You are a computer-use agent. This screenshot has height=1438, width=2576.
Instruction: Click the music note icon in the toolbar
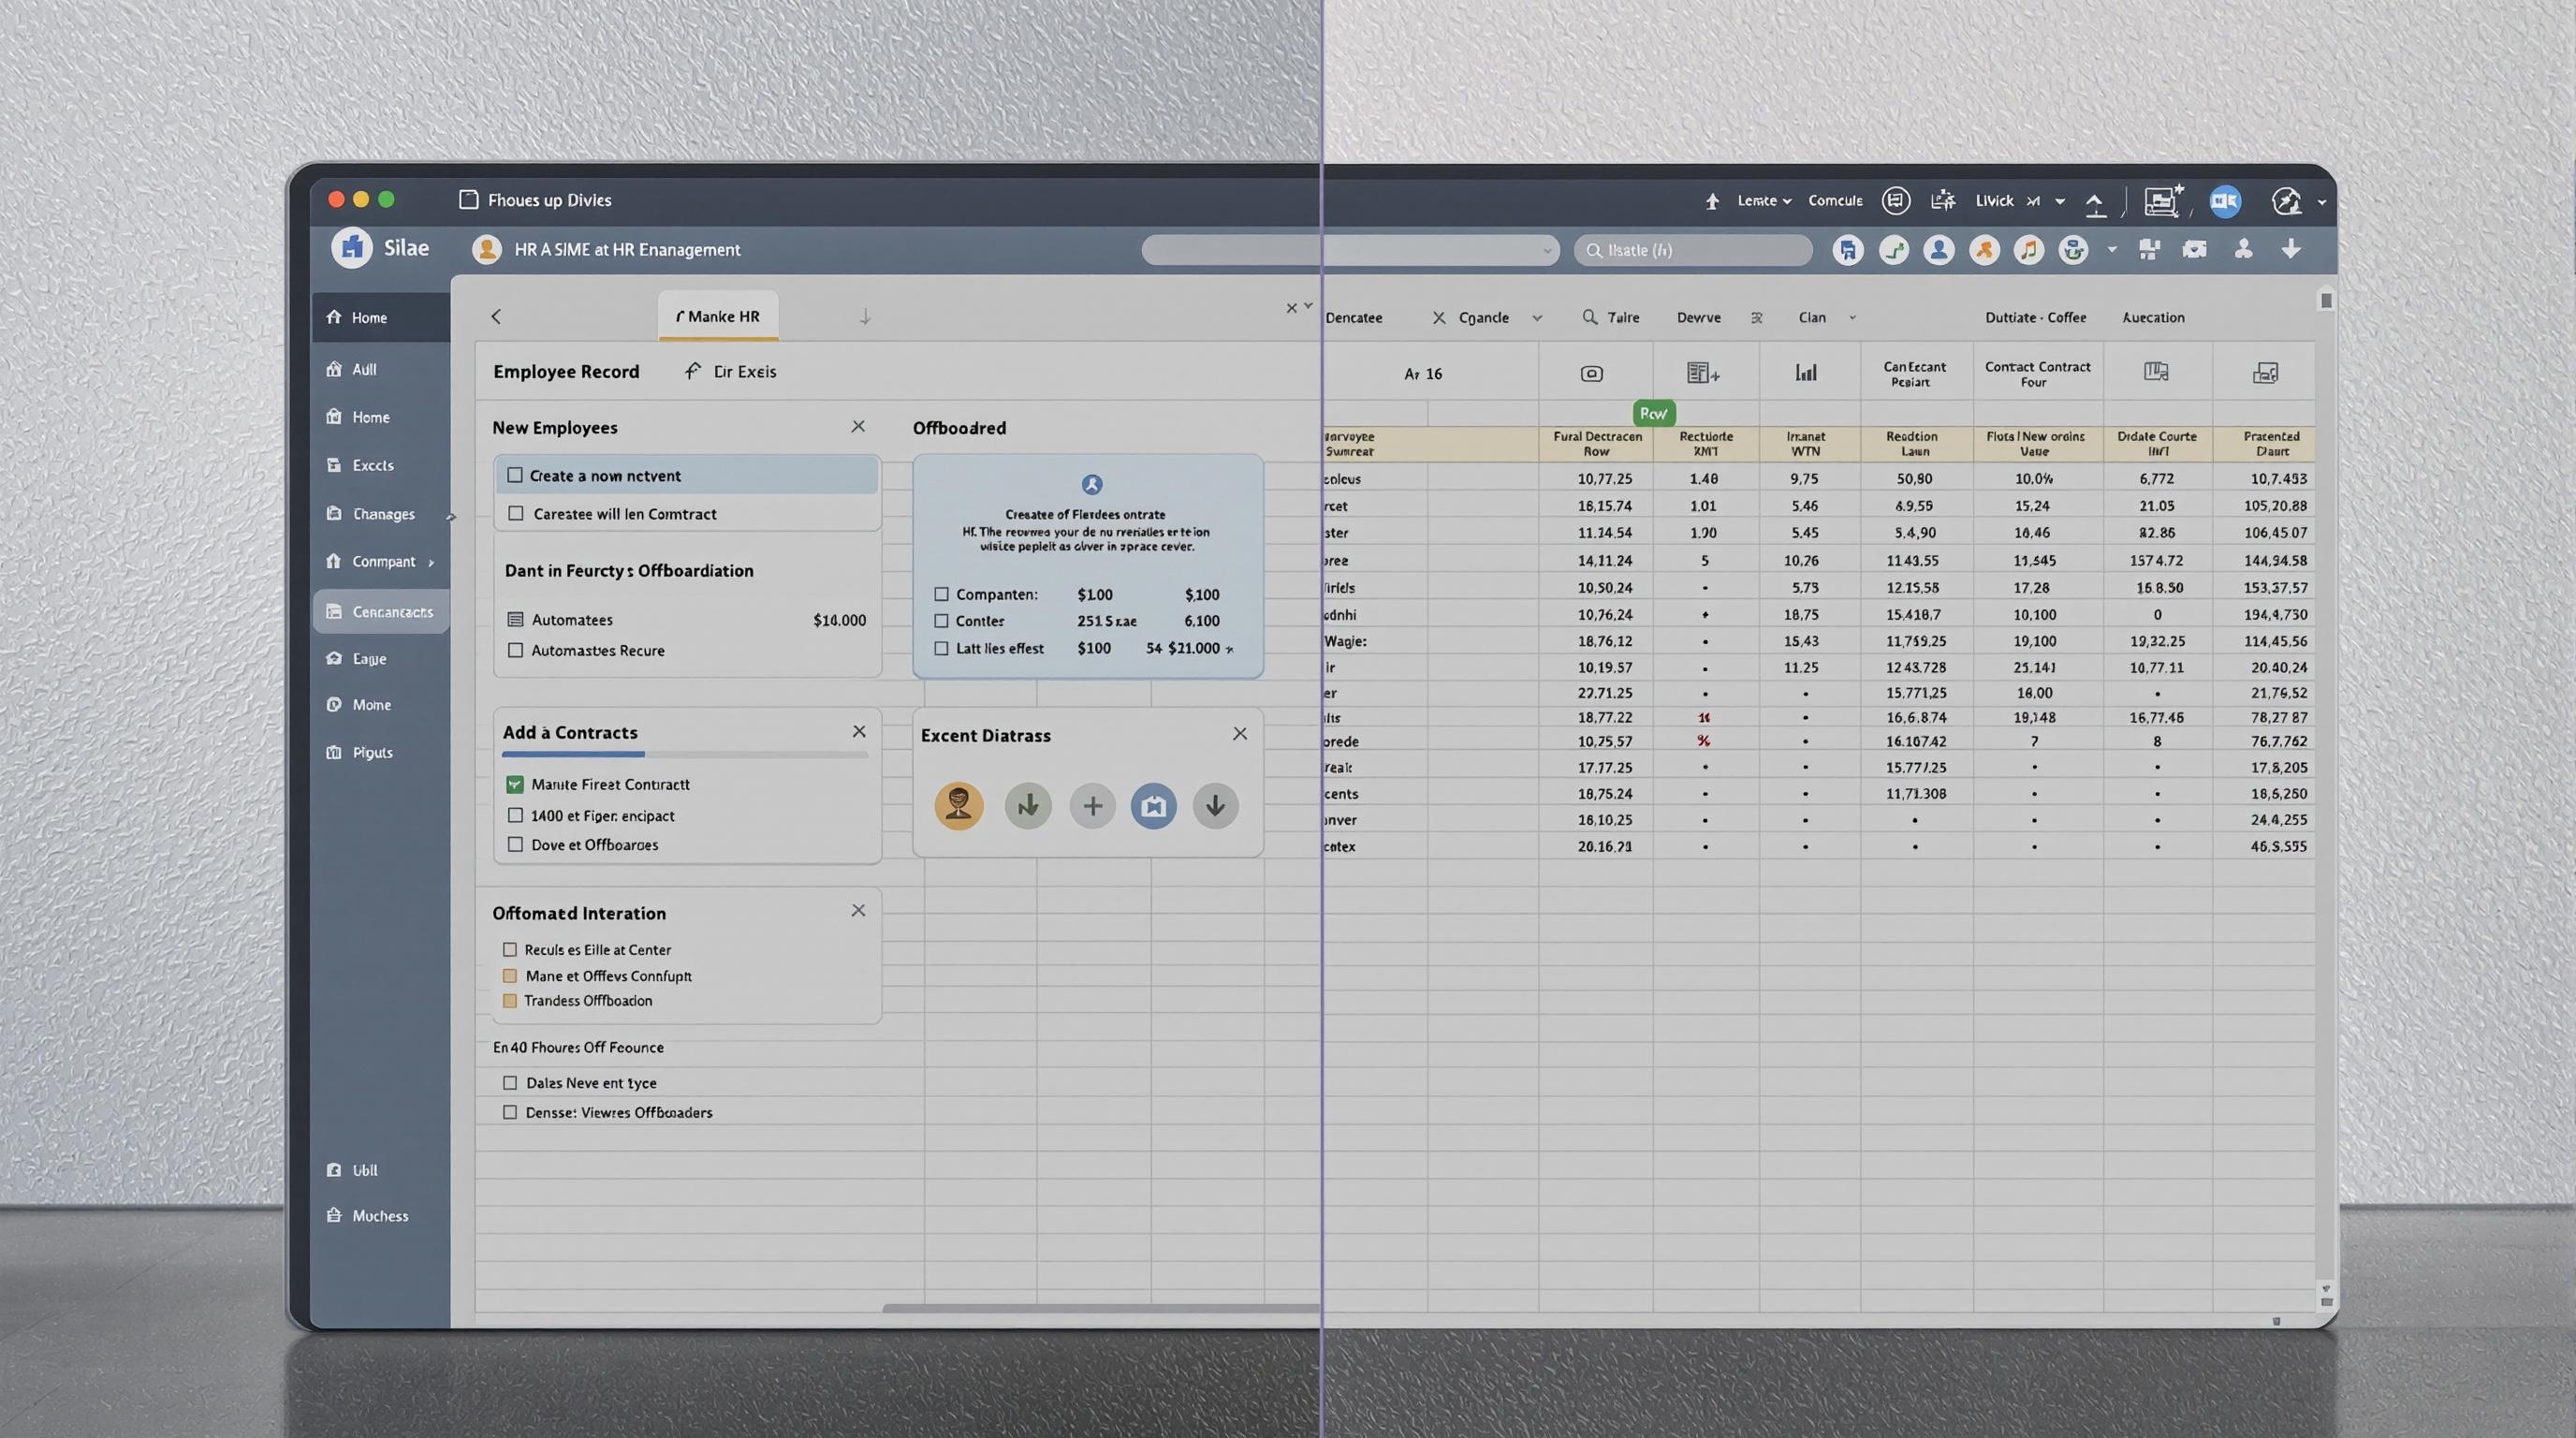2029,250
